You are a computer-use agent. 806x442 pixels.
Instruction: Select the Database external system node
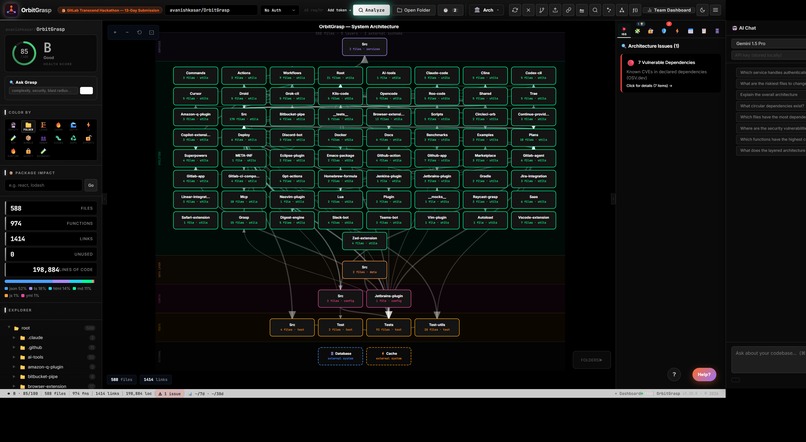(340, 356)
